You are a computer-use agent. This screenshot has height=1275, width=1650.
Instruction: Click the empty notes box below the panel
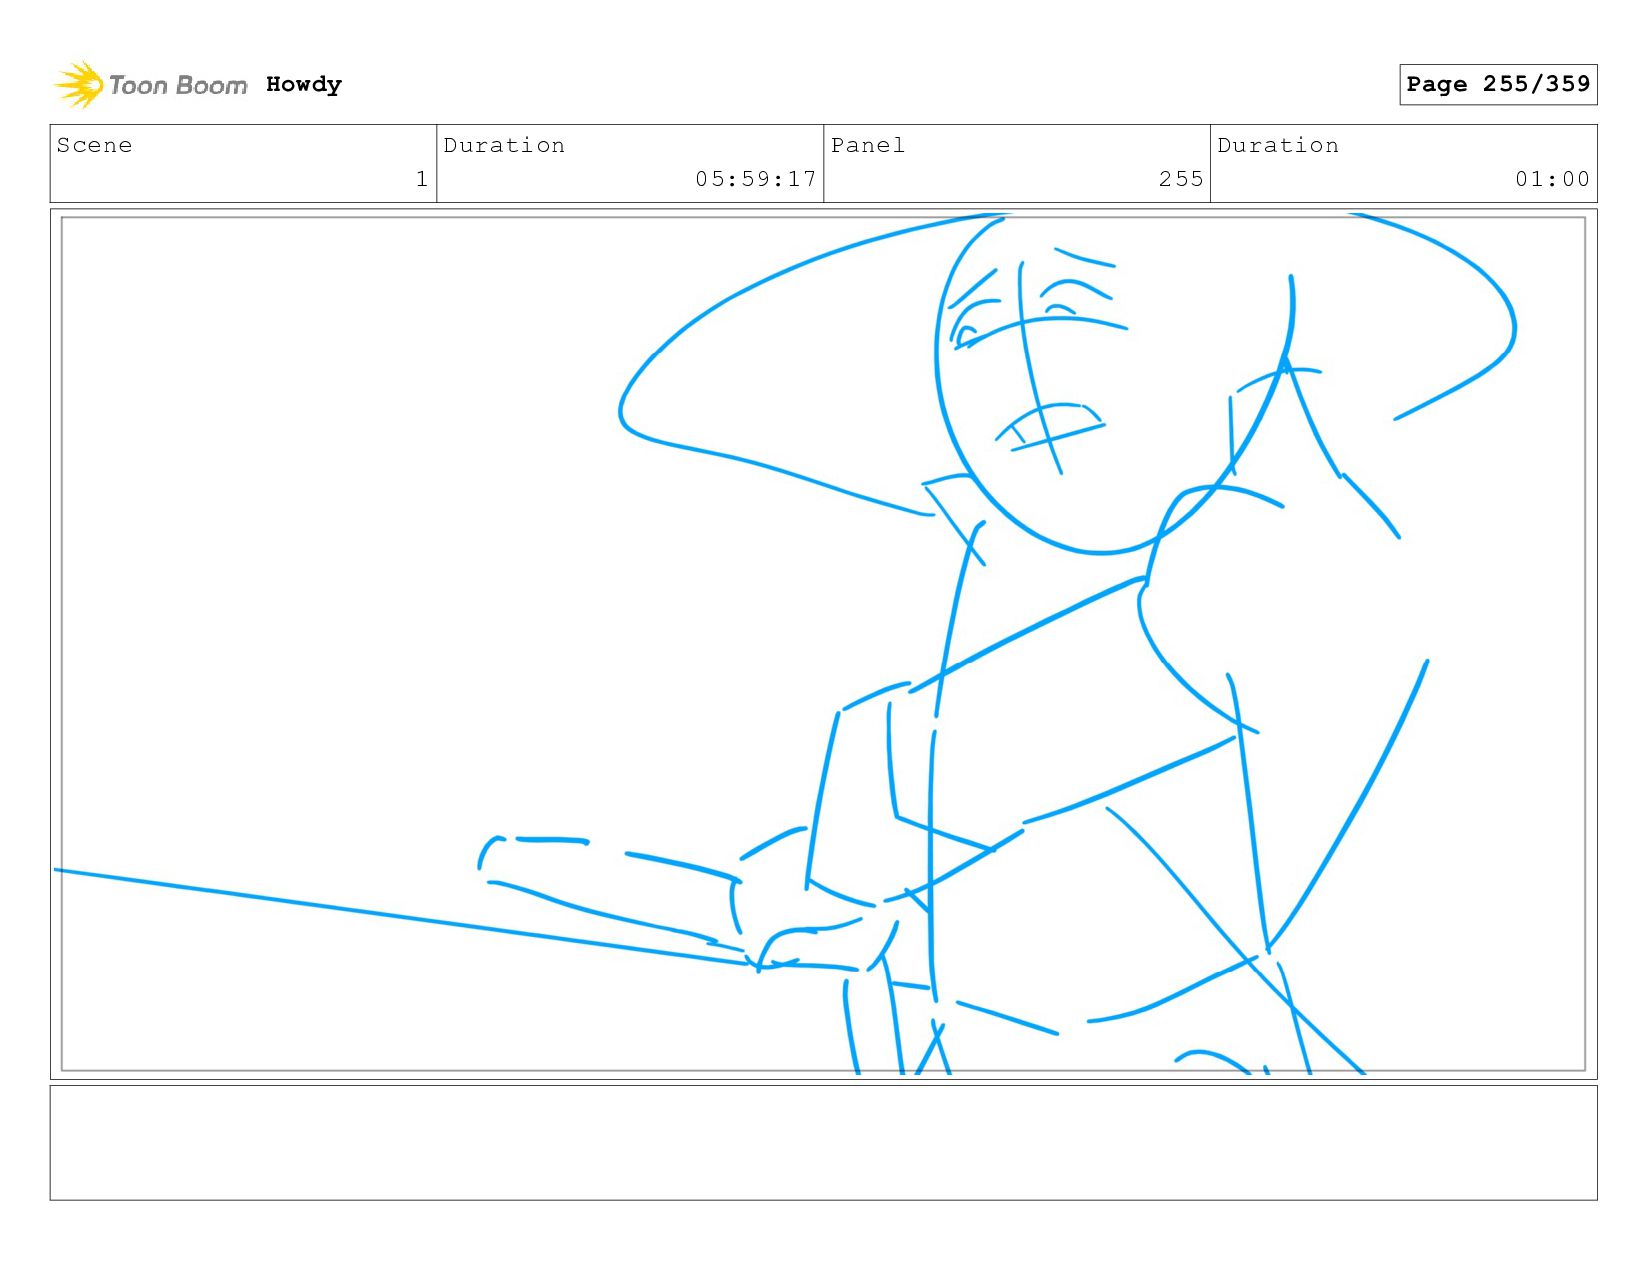coord(823,1143)
